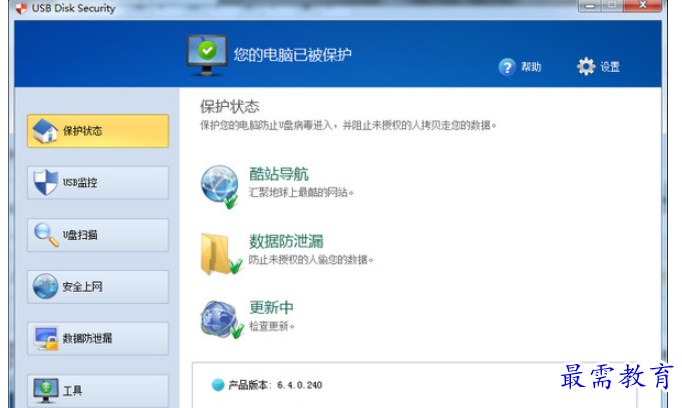Go to the 安全上网 section
Image resolution: width=682 pixels, height=408 pixels.
pyautogui.click(x=98, y=287)
